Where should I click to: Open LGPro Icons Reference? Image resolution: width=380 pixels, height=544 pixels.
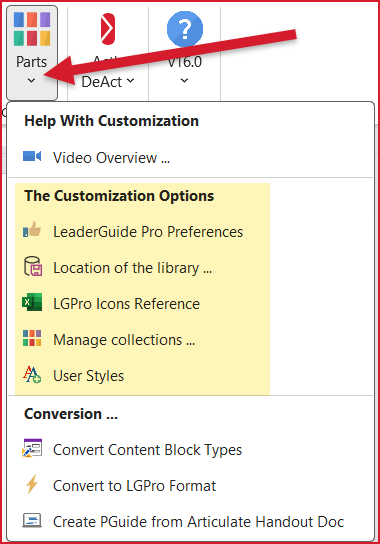(x=127, y=304)
